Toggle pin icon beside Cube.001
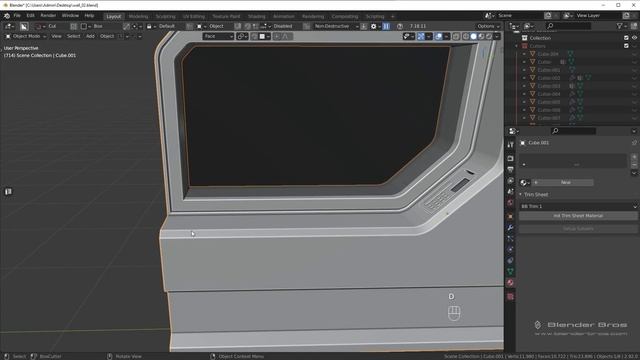The width and height of the screenshot is (640, 360). coord(634,143)
